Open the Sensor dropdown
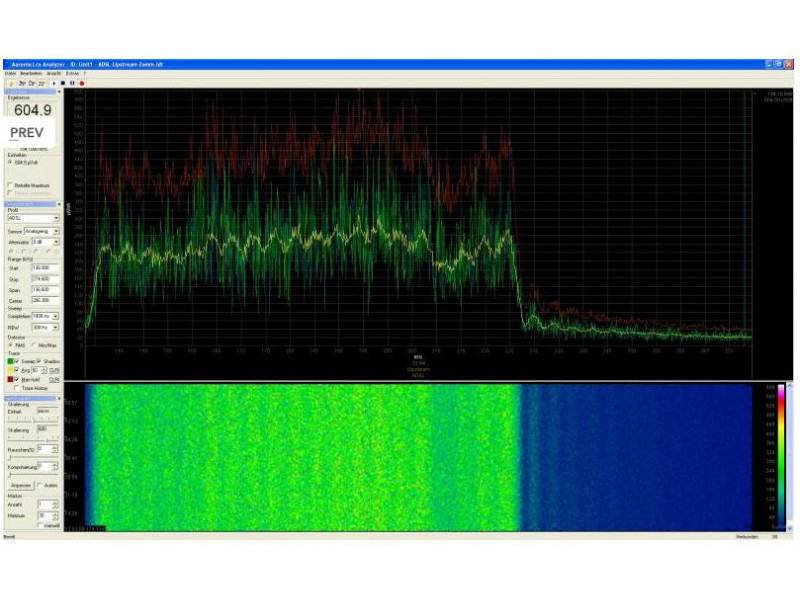The width and height of the screenshot is (800, 600). (42, 231)
